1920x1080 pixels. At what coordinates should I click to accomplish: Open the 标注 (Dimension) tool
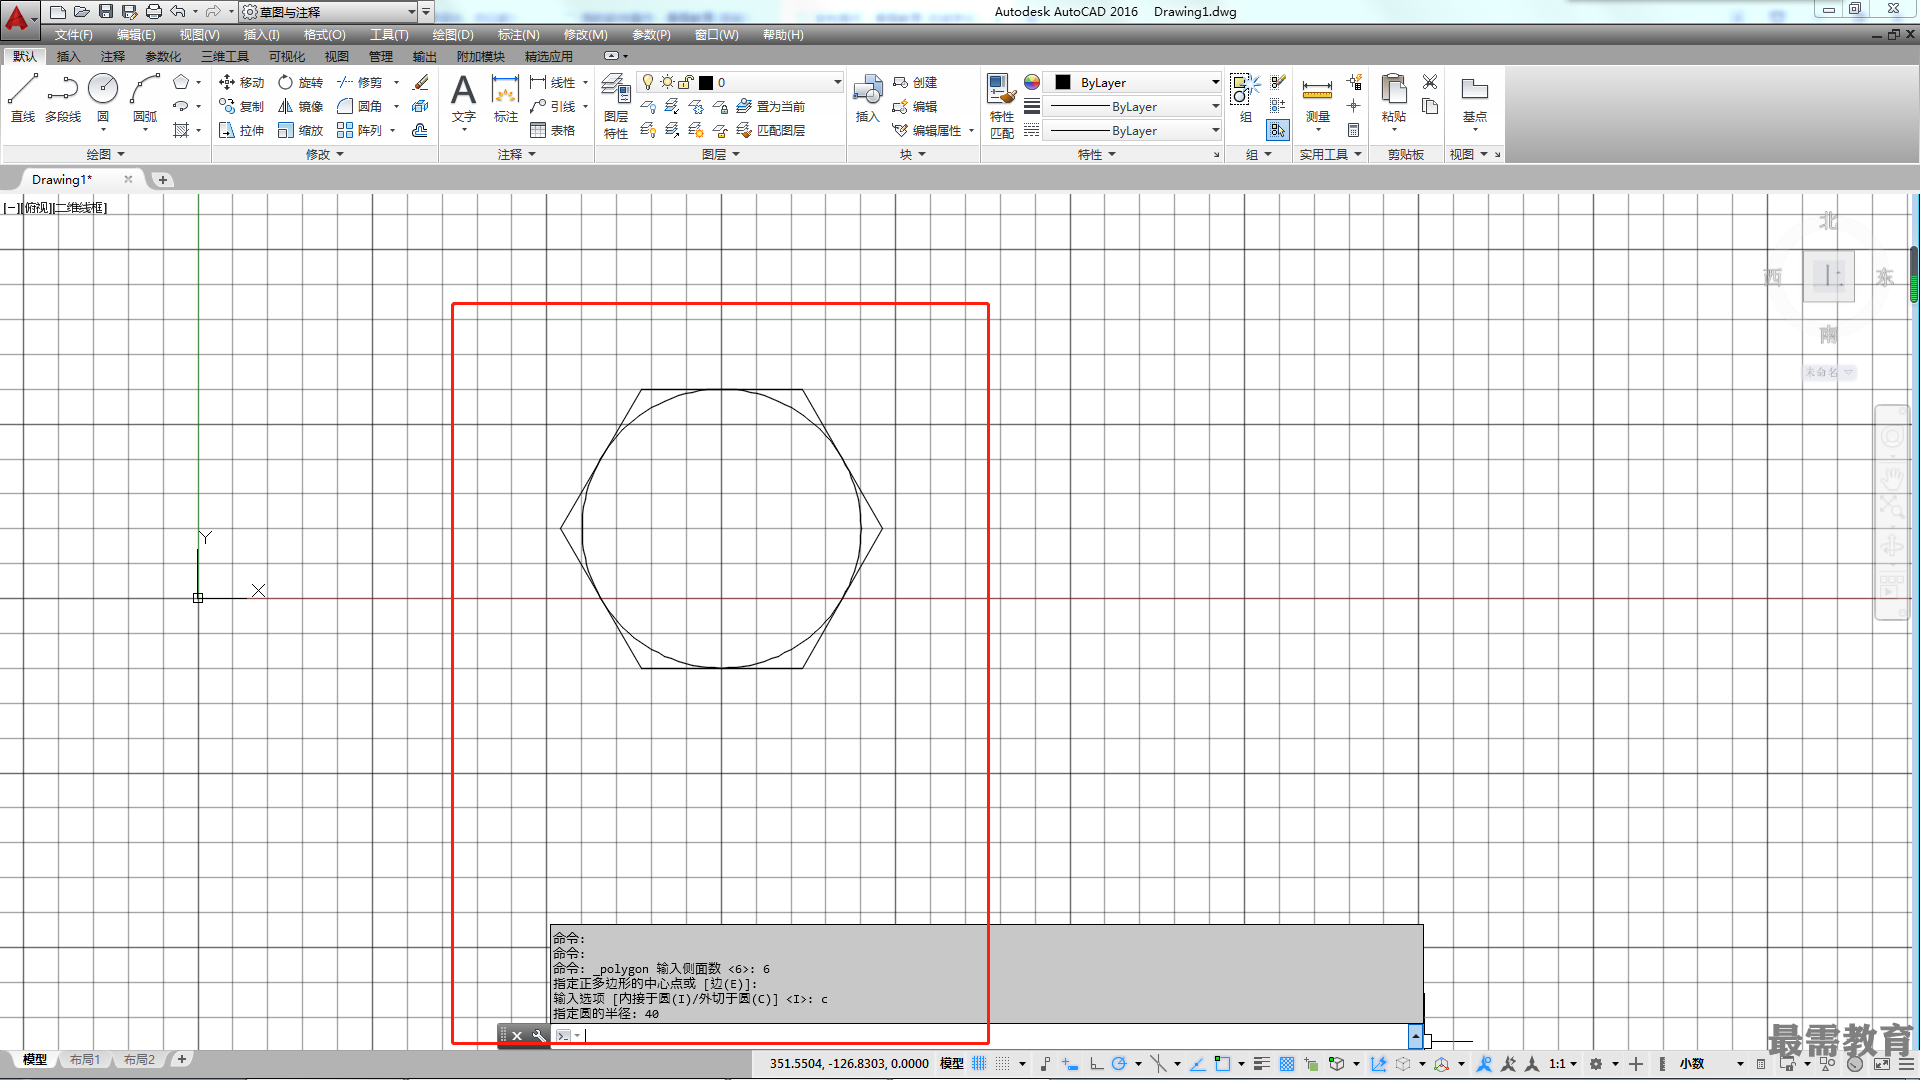pyautogui.click(x=506, y=98)
